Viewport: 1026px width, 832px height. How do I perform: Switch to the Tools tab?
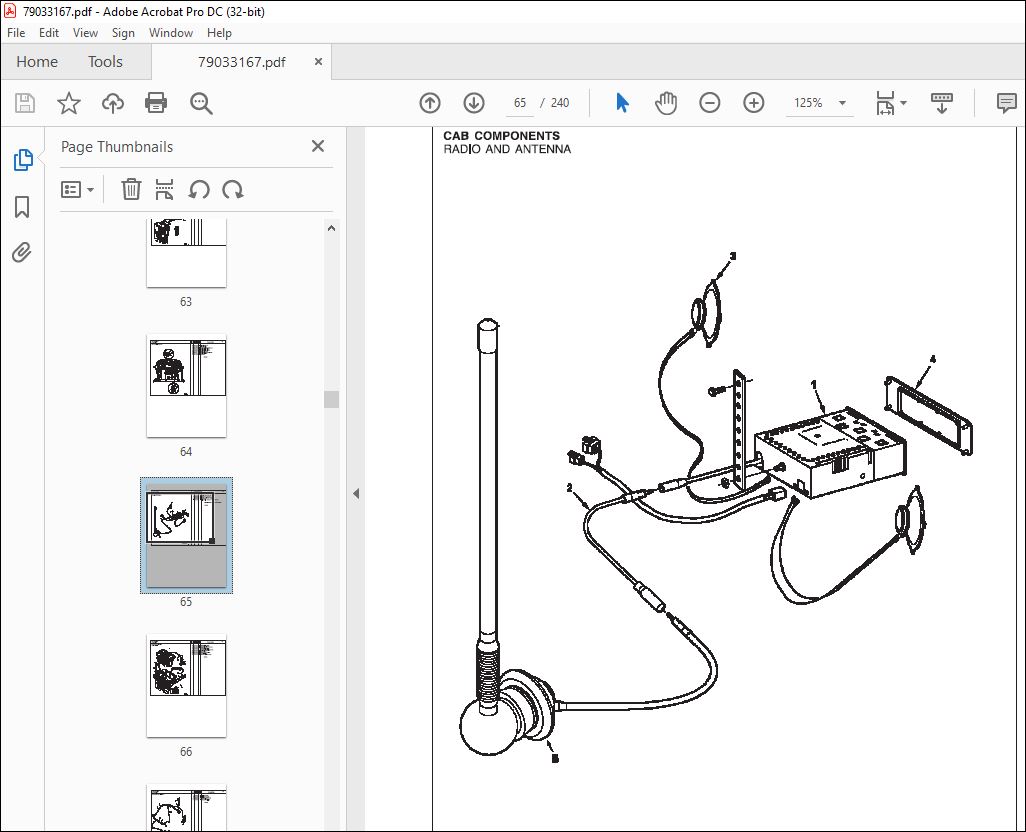105,61
